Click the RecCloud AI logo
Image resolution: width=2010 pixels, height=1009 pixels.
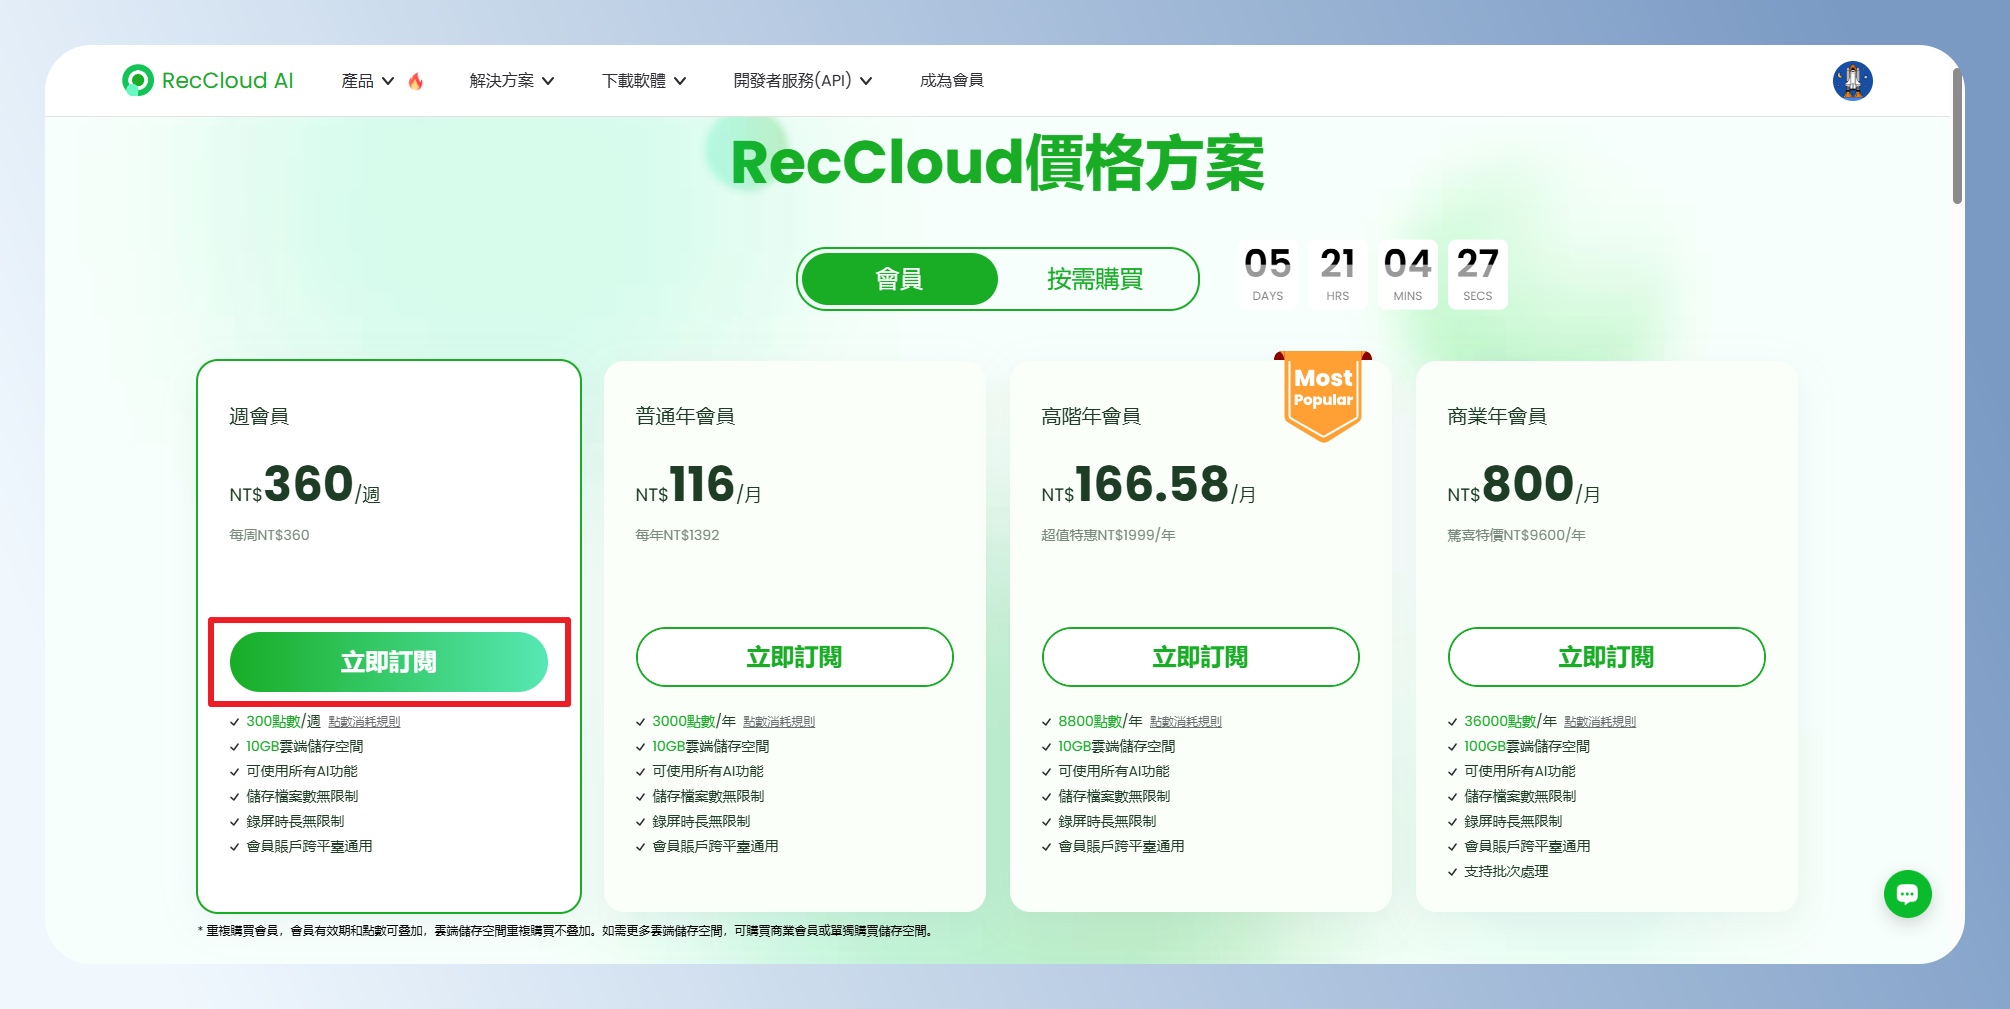(x=208, y=80)
